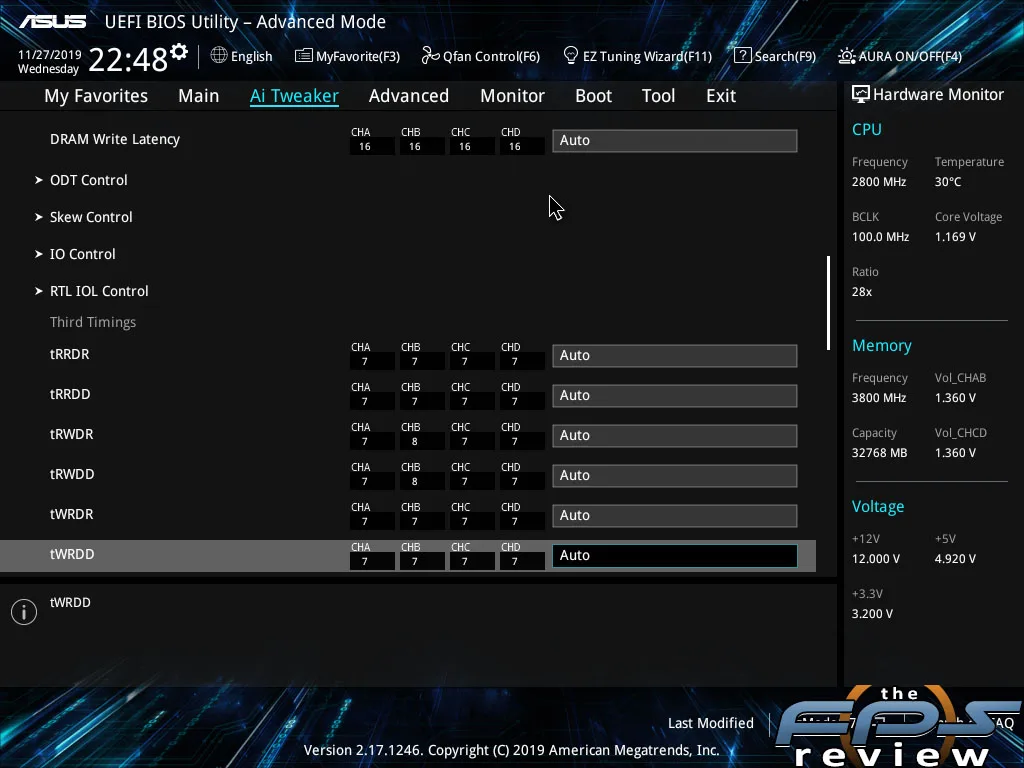The image size is (1024, 768).
Task: Open tRRDD Auto value field
Action: [675, 396]
